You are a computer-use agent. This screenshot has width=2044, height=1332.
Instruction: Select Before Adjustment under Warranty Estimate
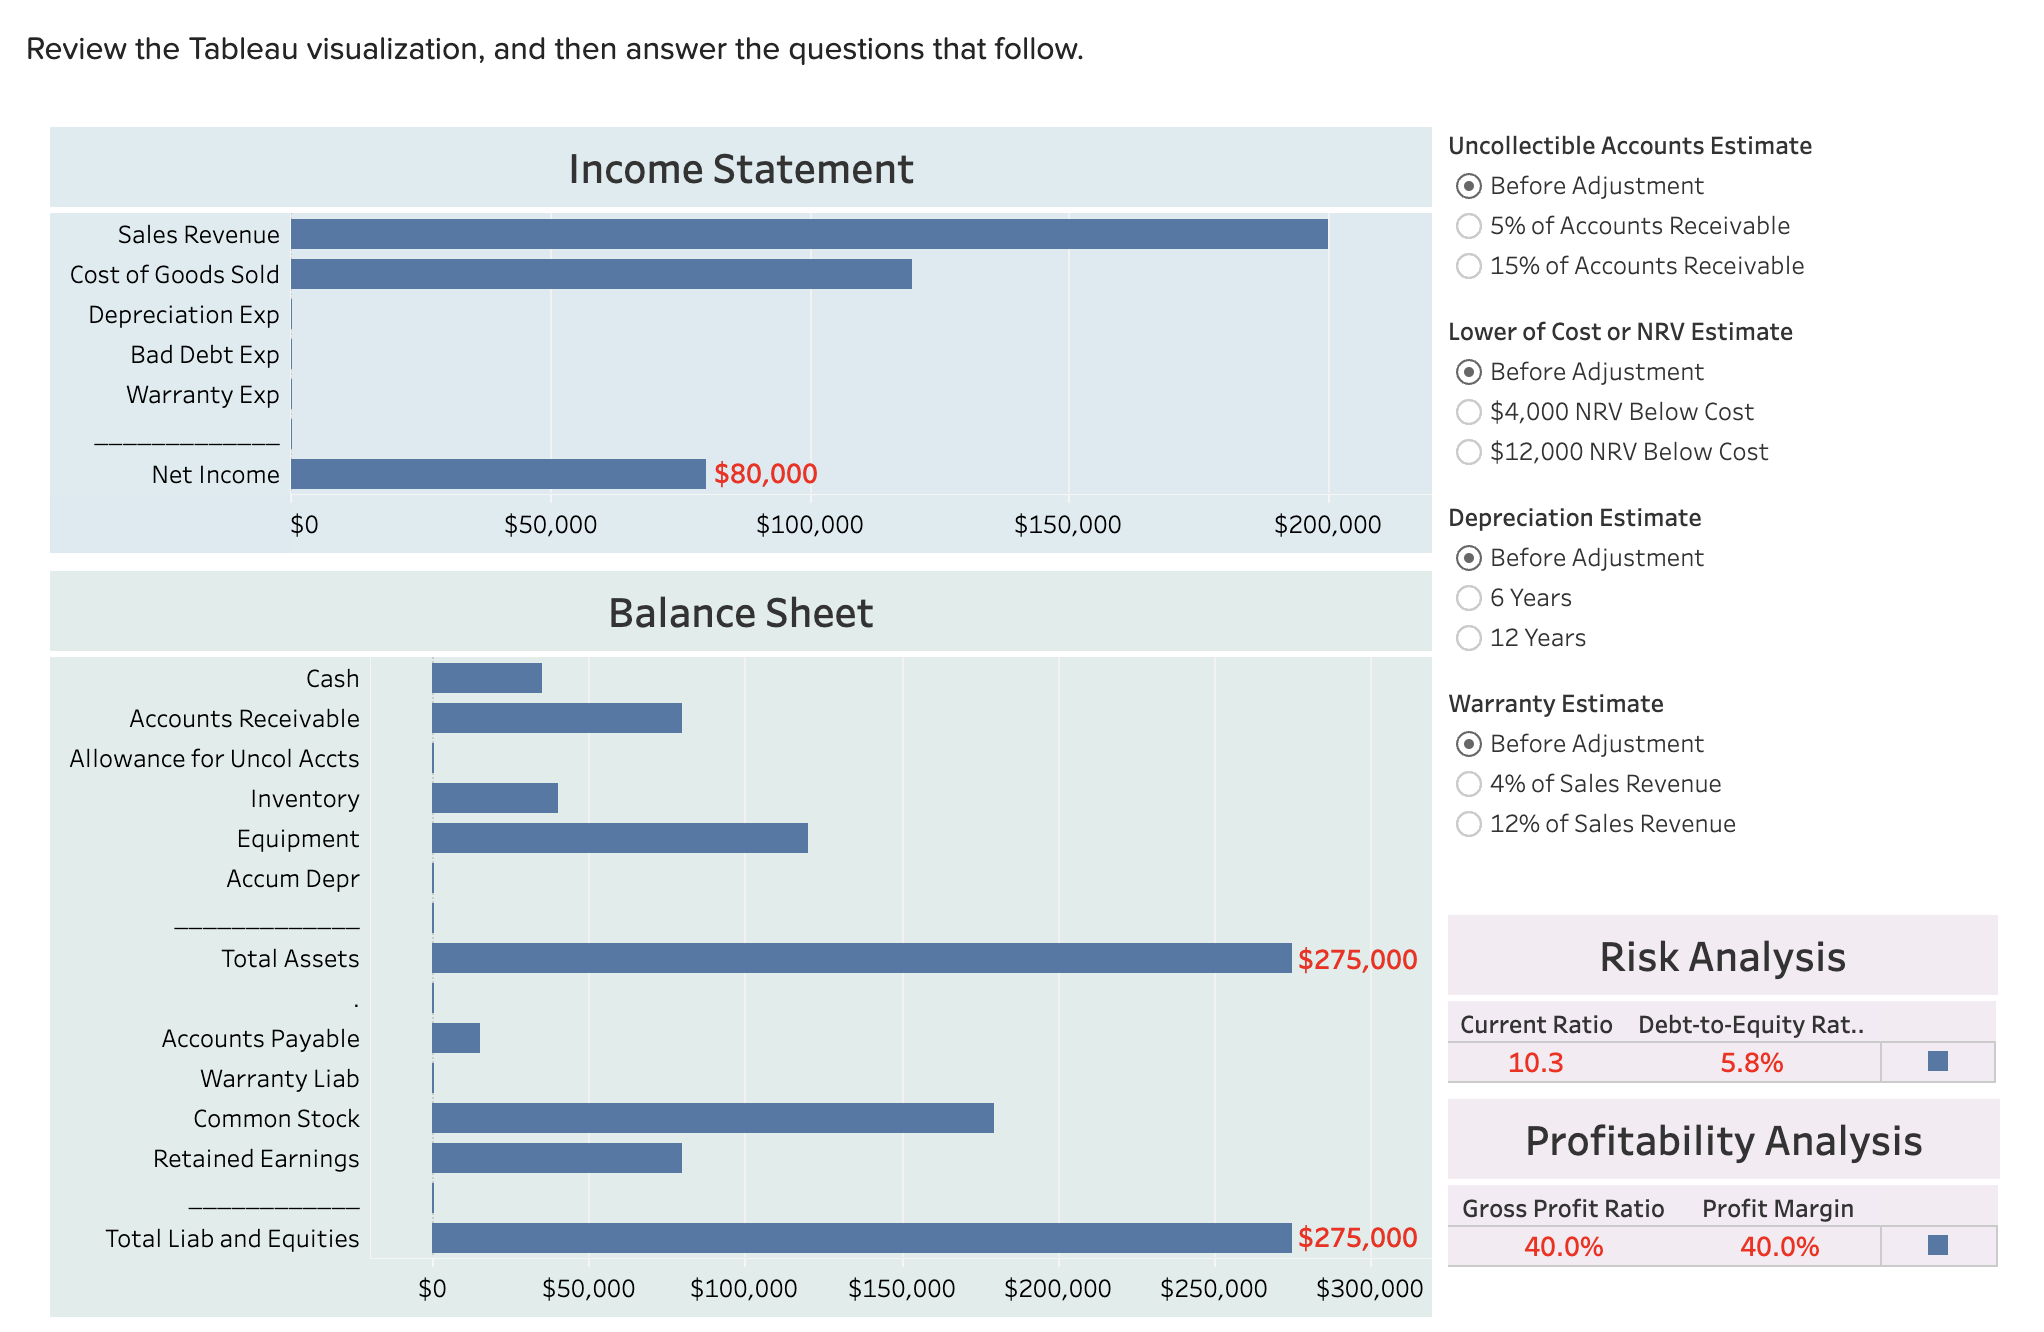pos(1468,743)
